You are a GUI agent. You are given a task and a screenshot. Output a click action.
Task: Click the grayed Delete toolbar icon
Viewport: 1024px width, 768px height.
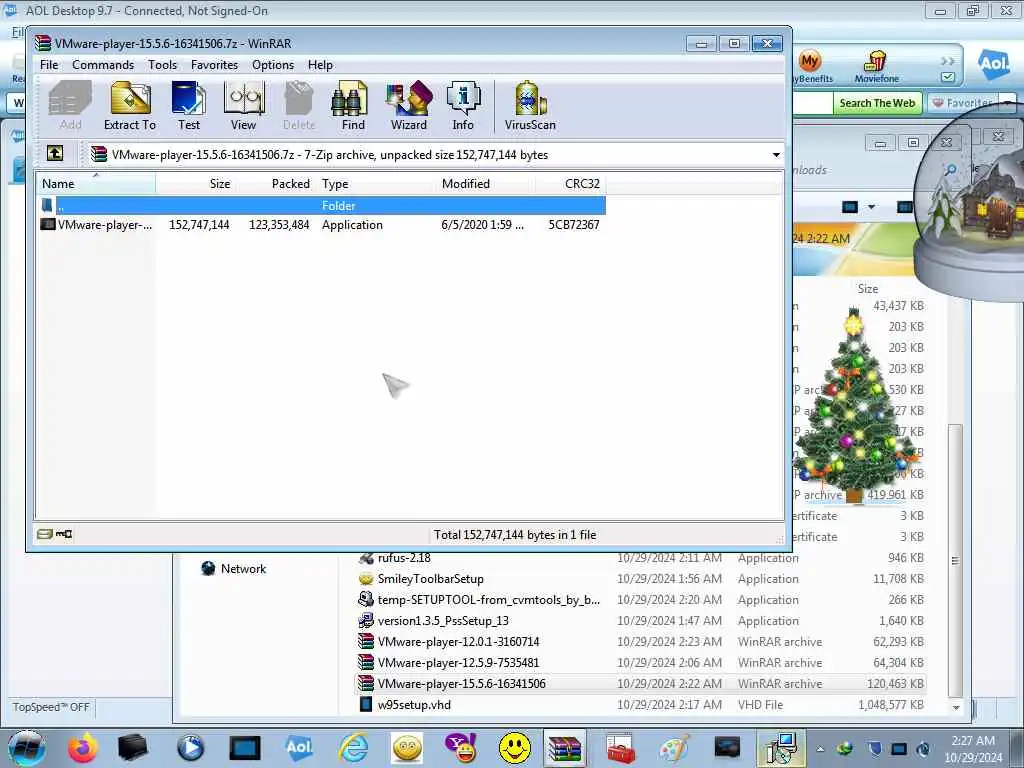coord(299,106)
